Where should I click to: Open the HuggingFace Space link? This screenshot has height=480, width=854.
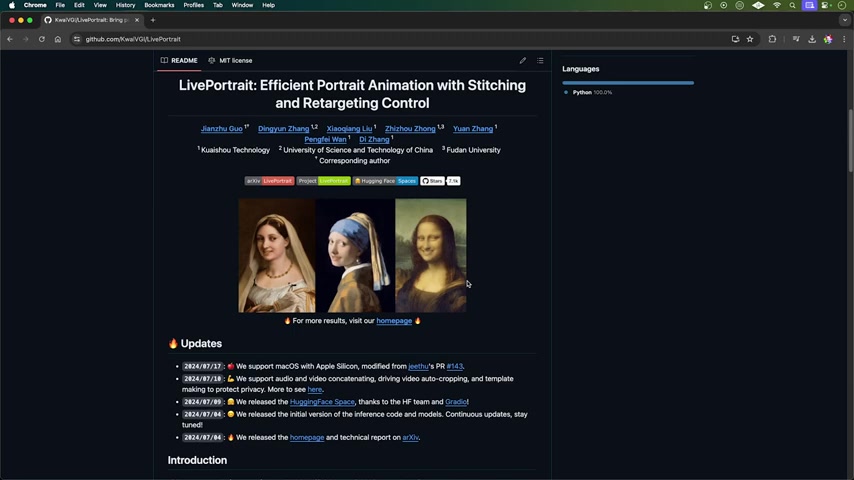coord(322,402)
